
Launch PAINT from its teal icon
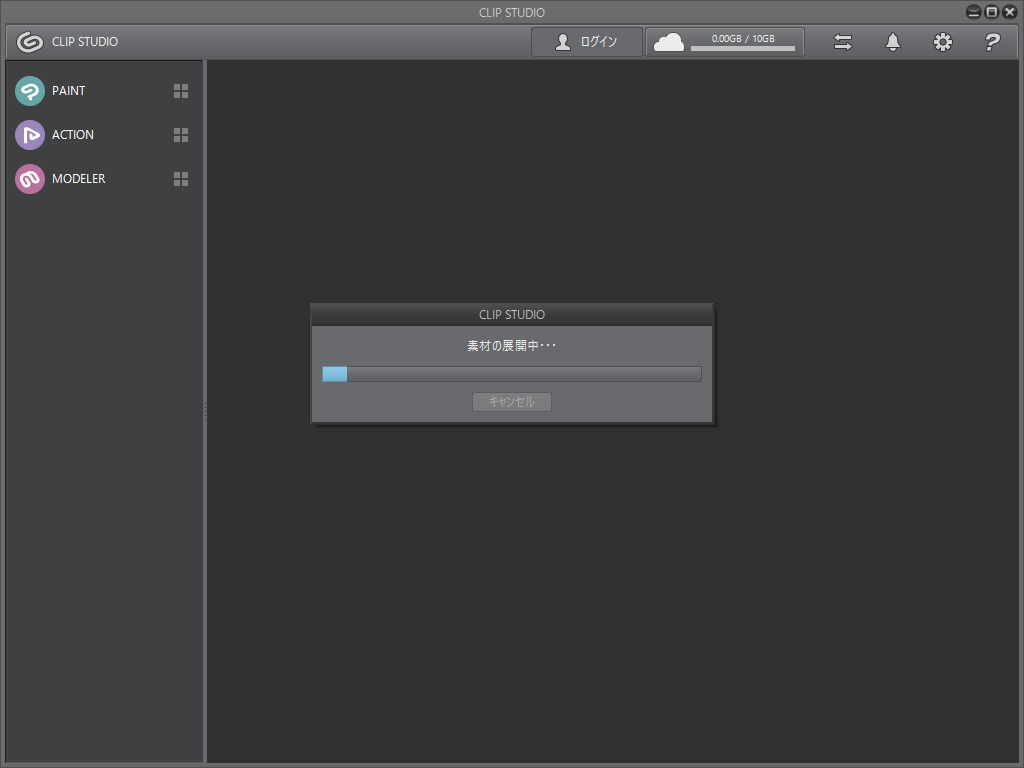30,91
